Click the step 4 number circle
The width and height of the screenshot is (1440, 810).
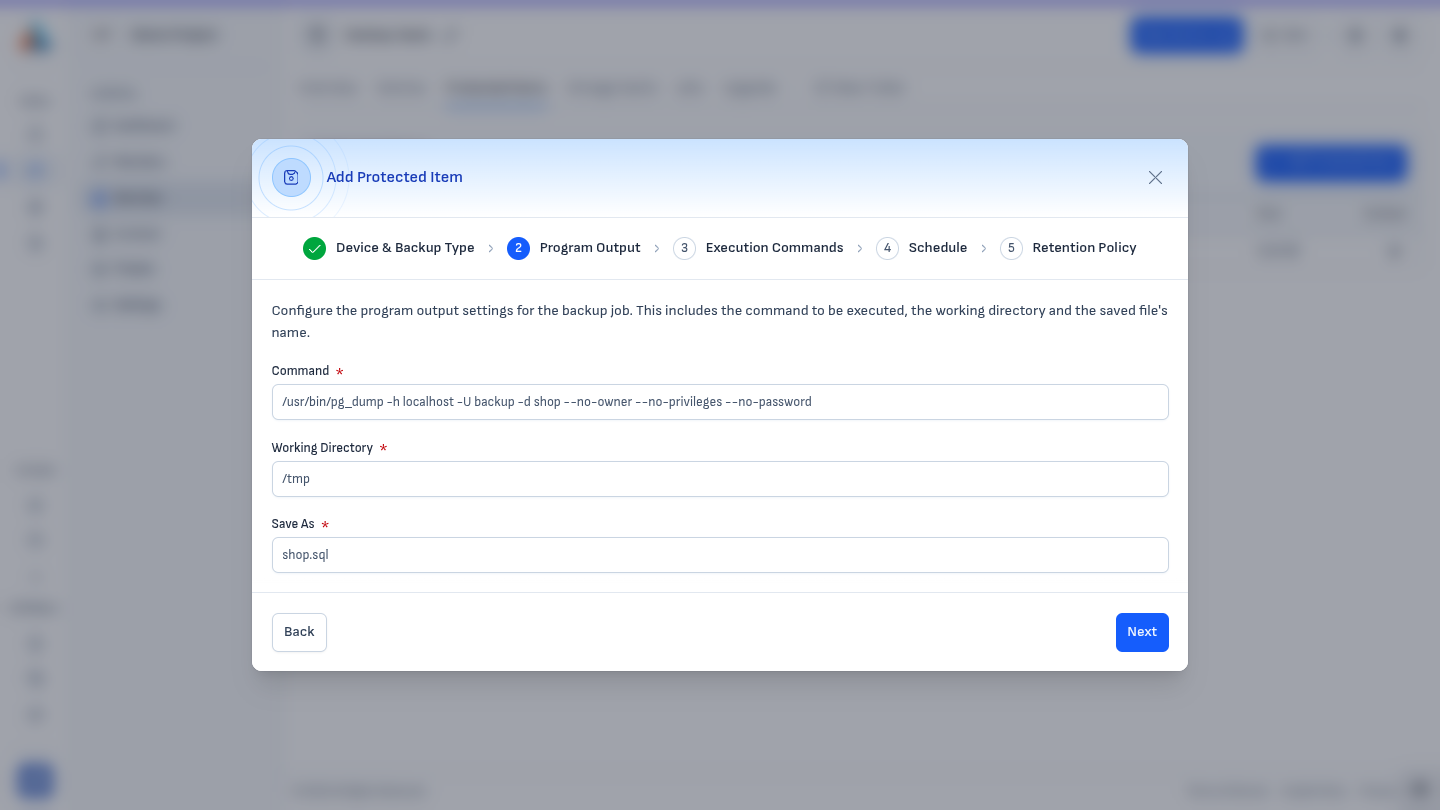pyautogui.click(x=887, y=248)
